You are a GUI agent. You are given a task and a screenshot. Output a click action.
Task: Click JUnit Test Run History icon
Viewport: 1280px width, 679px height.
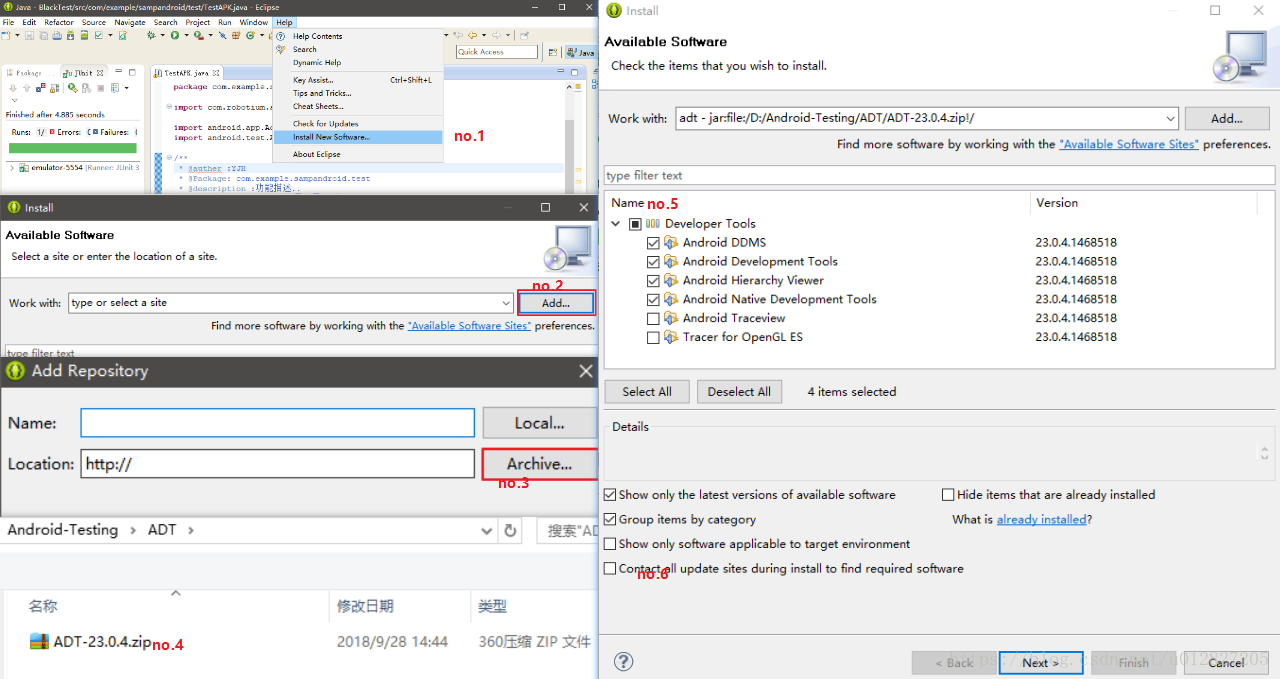coord(115,88)
